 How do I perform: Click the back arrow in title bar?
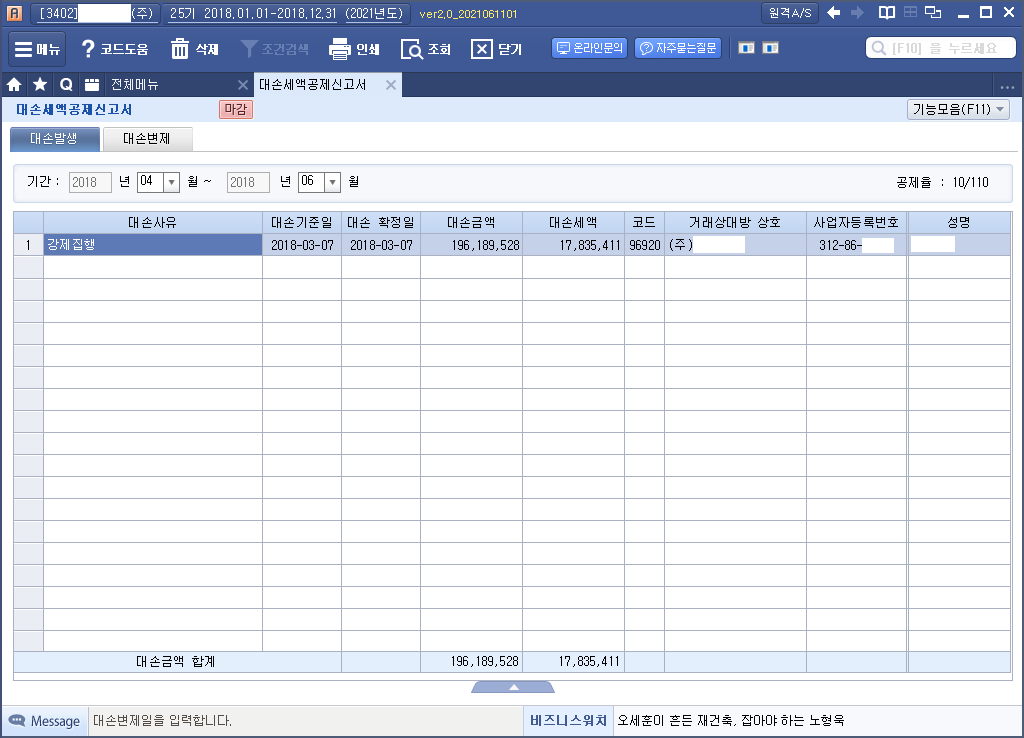click(833, 12)
